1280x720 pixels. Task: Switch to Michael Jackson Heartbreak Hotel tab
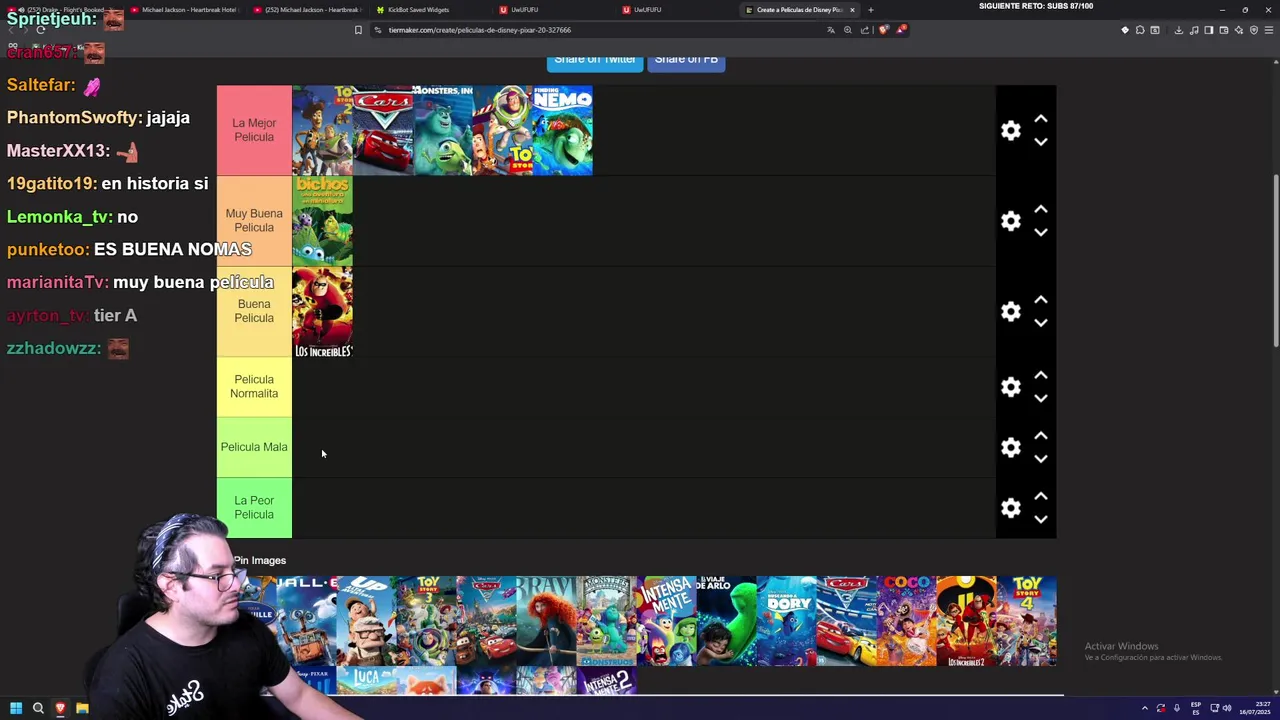183,10
